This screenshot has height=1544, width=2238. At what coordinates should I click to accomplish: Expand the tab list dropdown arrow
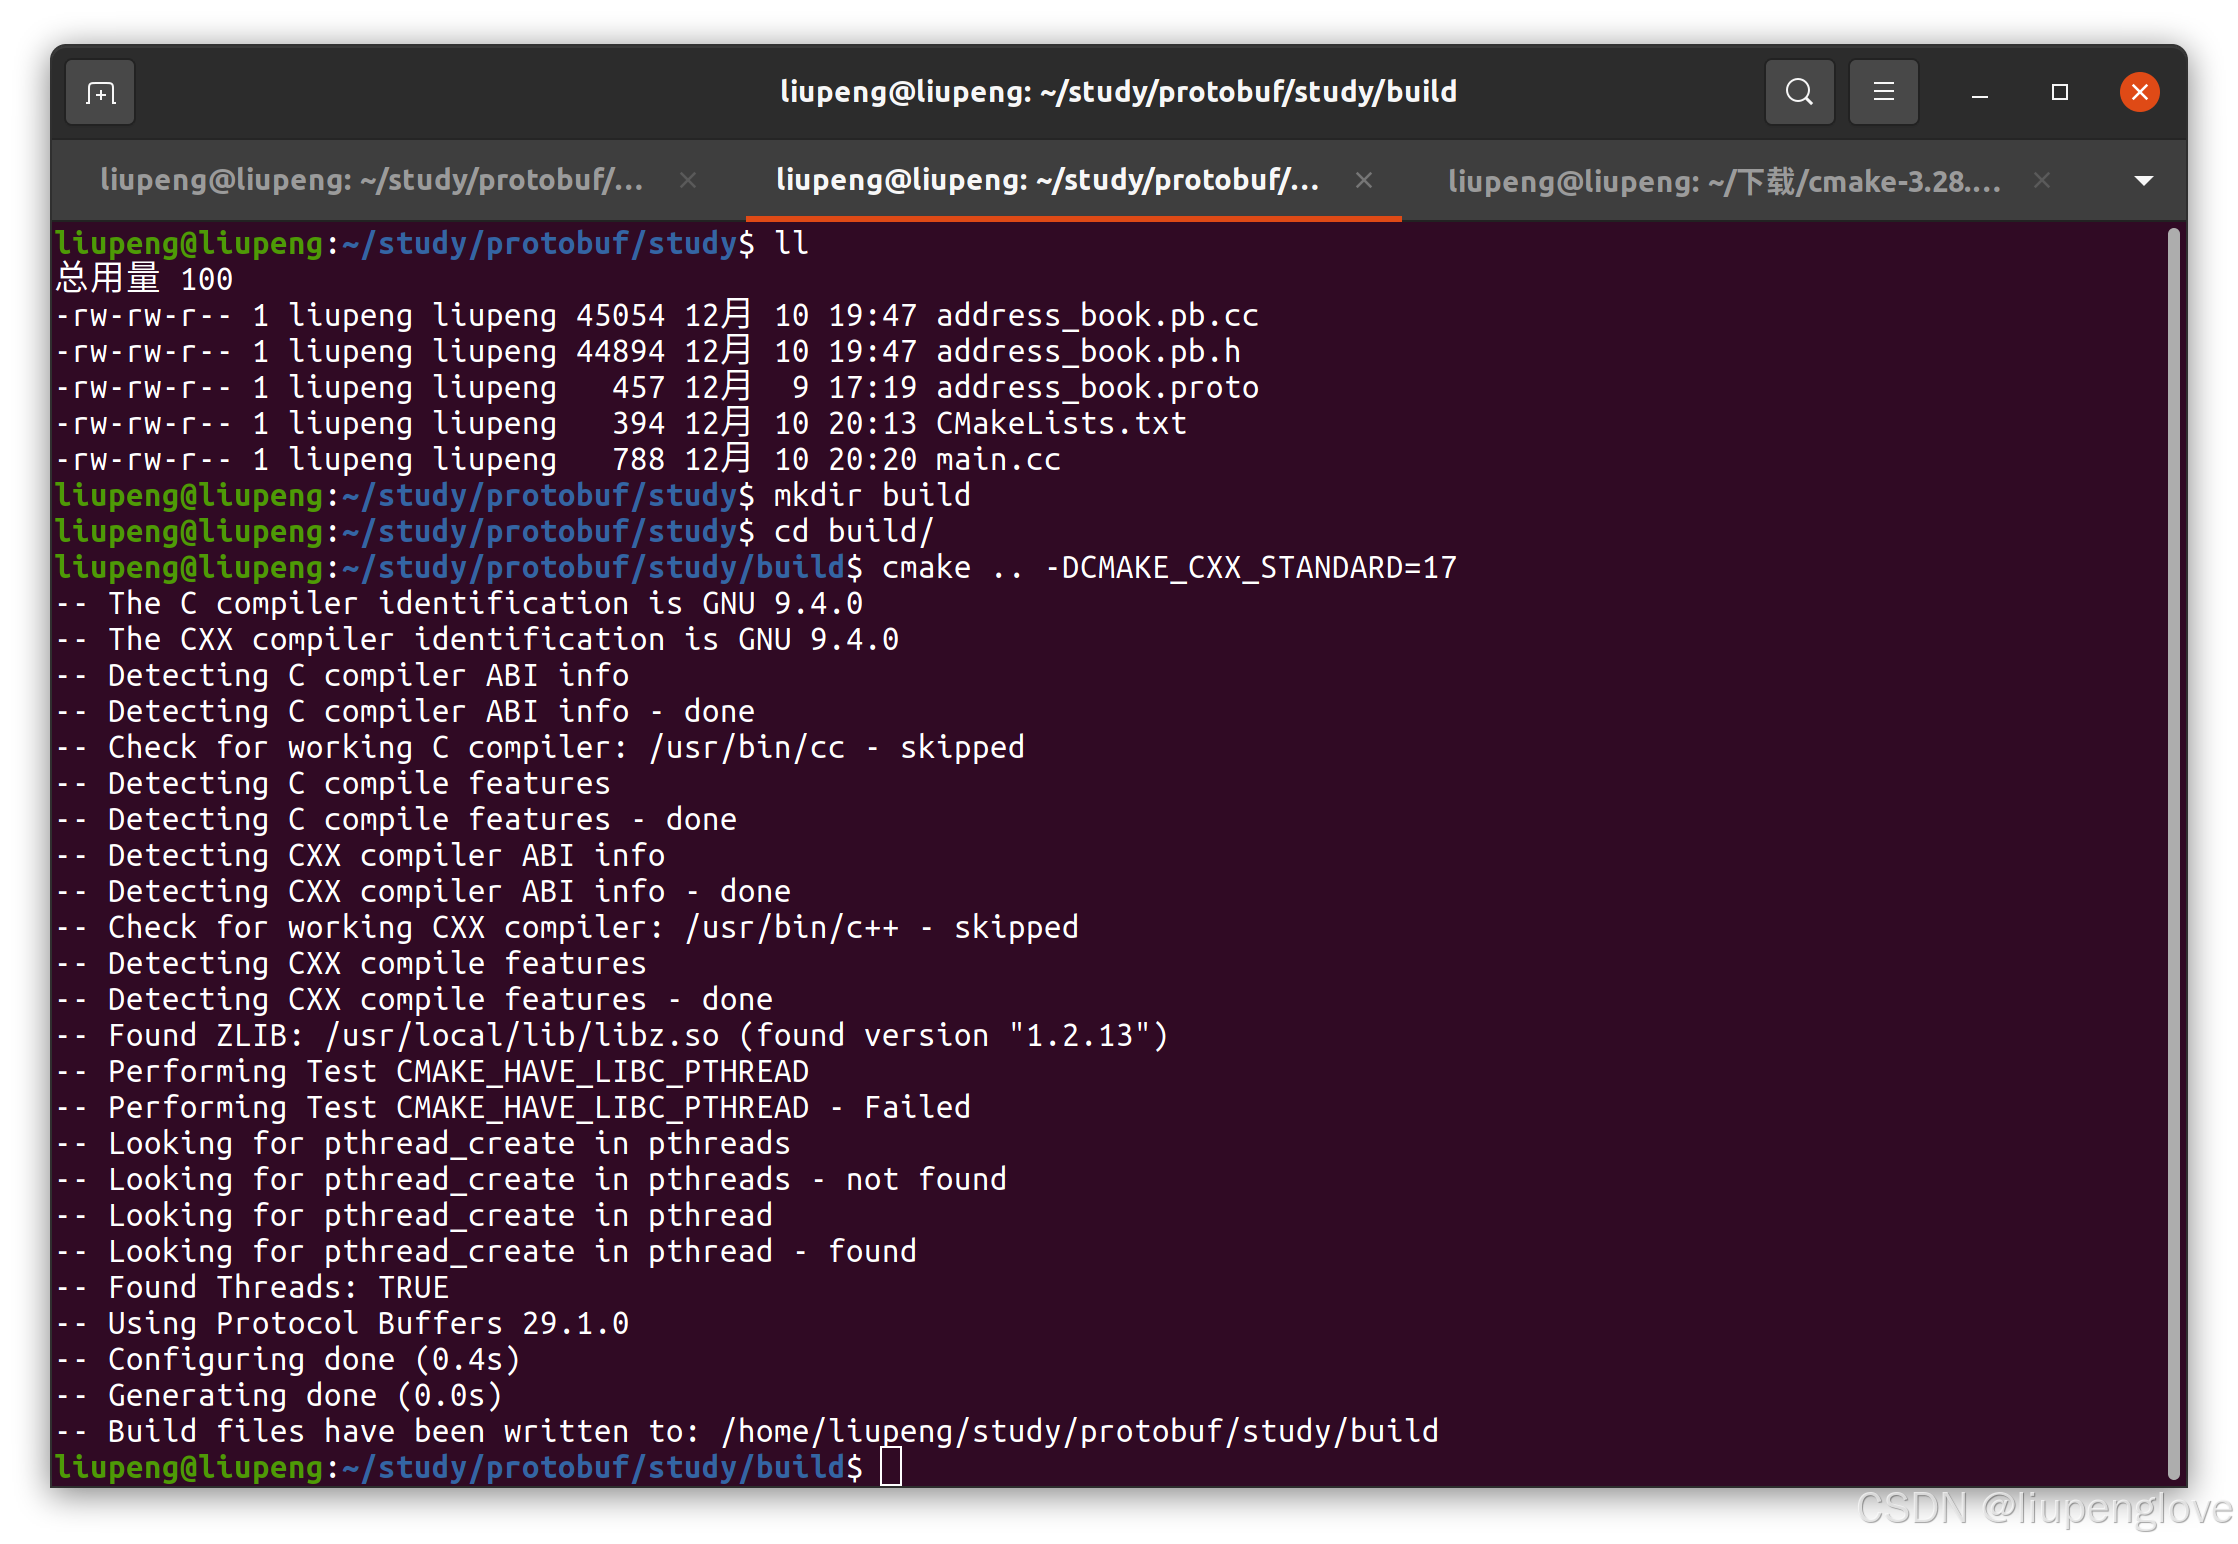(2143, 181)
